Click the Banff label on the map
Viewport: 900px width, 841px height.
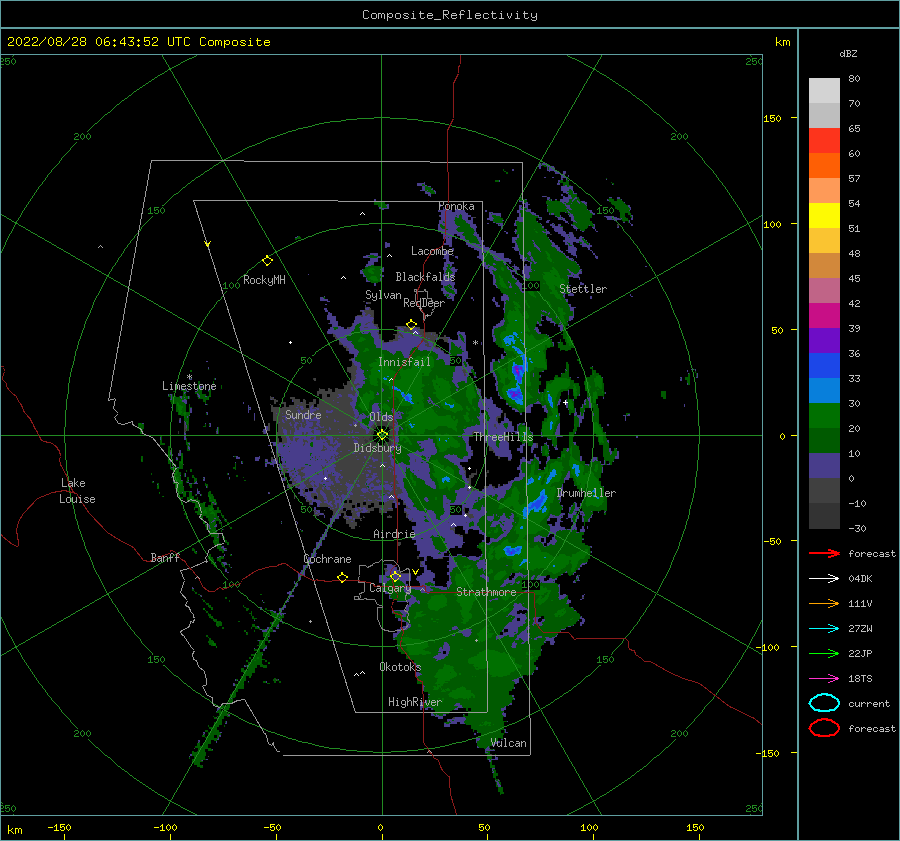coord(165,558)
